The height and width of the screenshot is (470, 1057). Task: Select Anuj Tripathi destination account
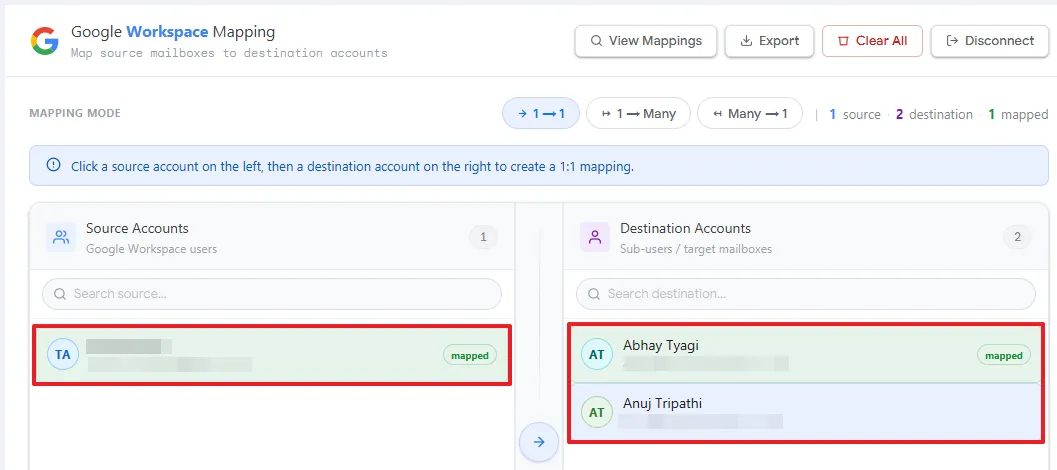(x=806, y=413)
